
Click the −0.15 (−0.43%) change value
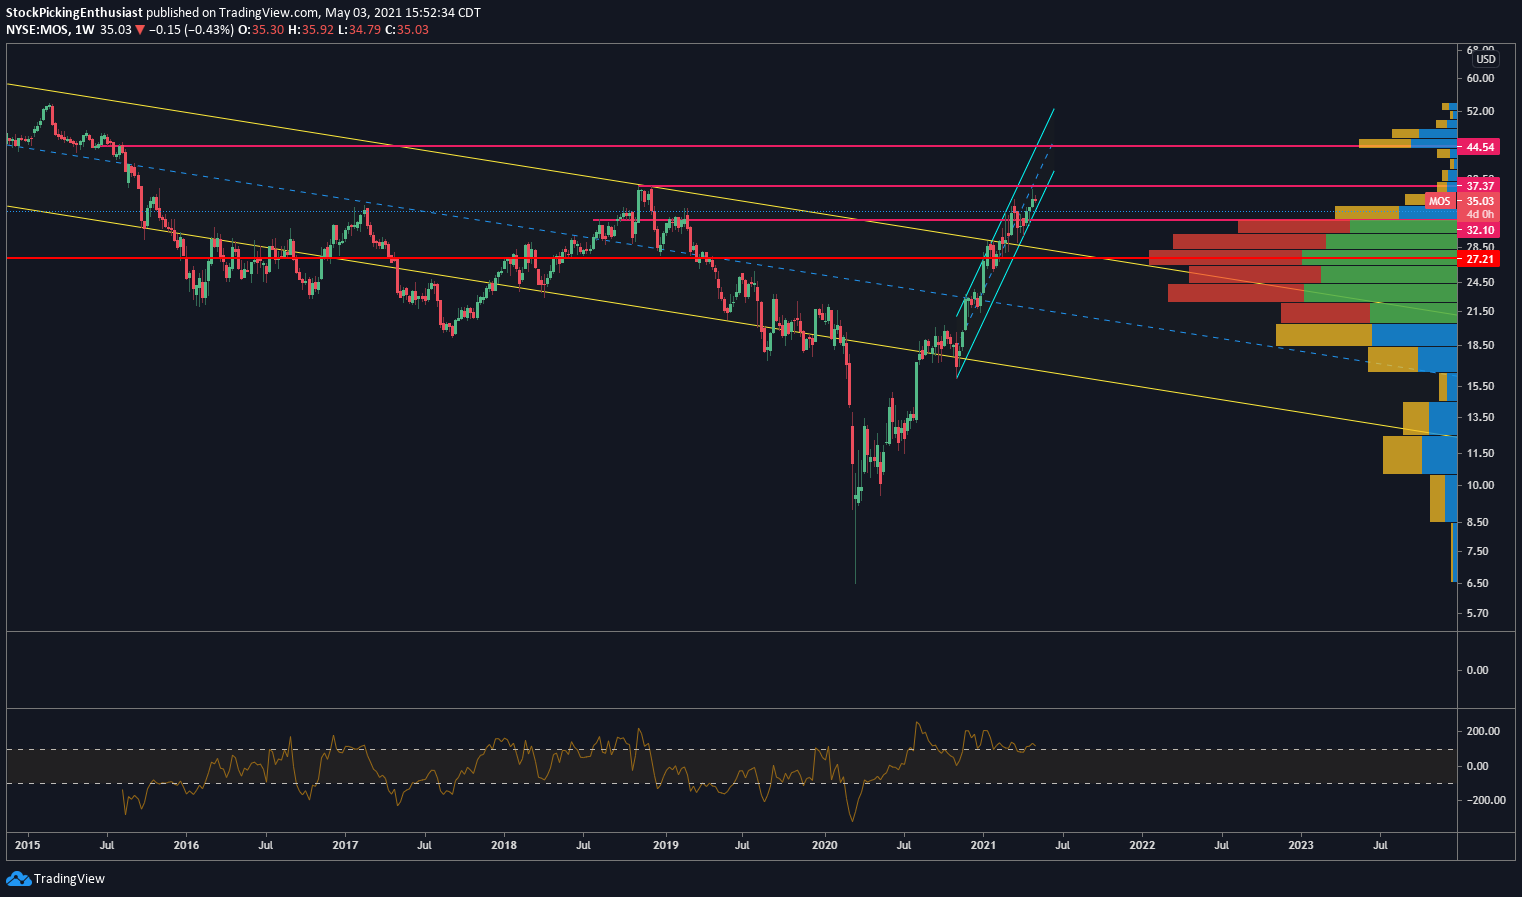pos(192,30)
